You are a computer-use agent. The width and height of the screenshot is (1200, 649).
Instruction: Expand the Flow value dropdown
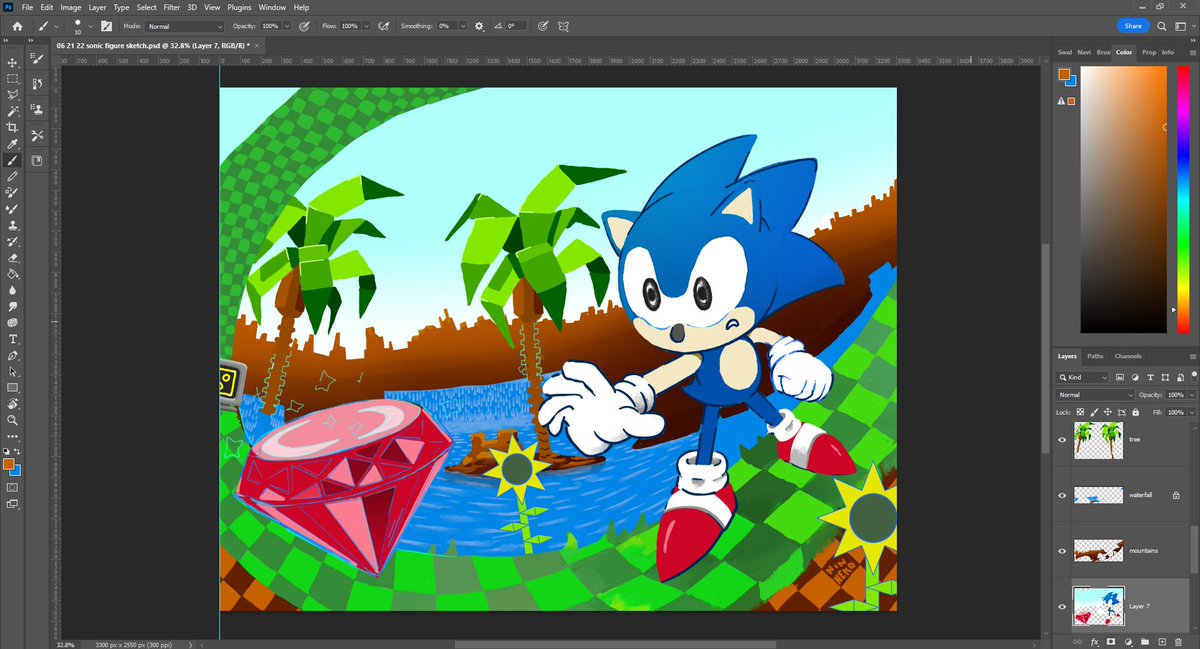point(367,26)
